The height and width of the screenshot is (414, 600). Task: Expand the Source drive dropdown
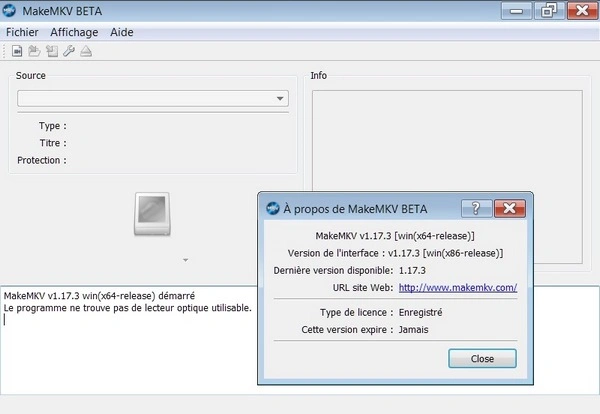280,99
